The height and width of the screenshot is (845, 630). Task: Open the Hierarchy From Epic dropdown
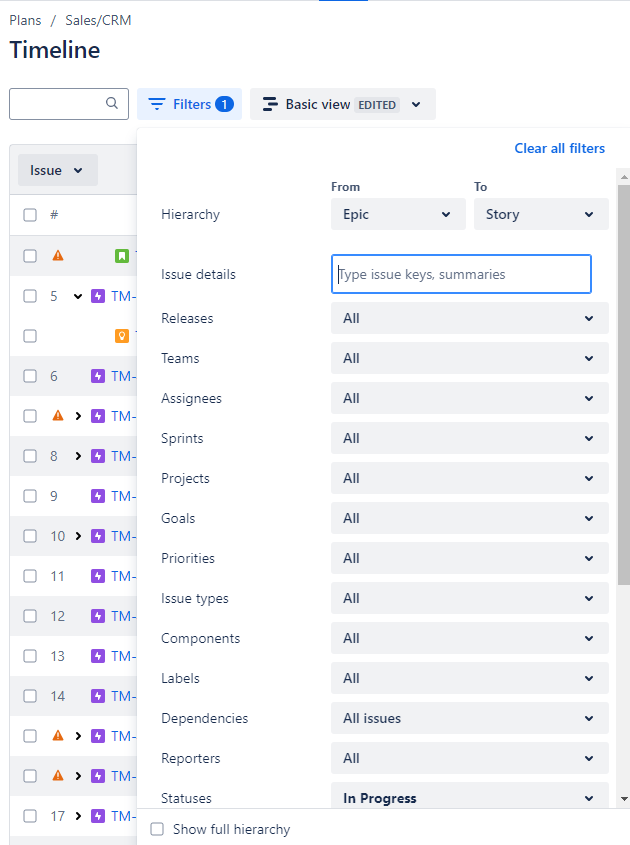pyautogui.click(x=398, y=214)
